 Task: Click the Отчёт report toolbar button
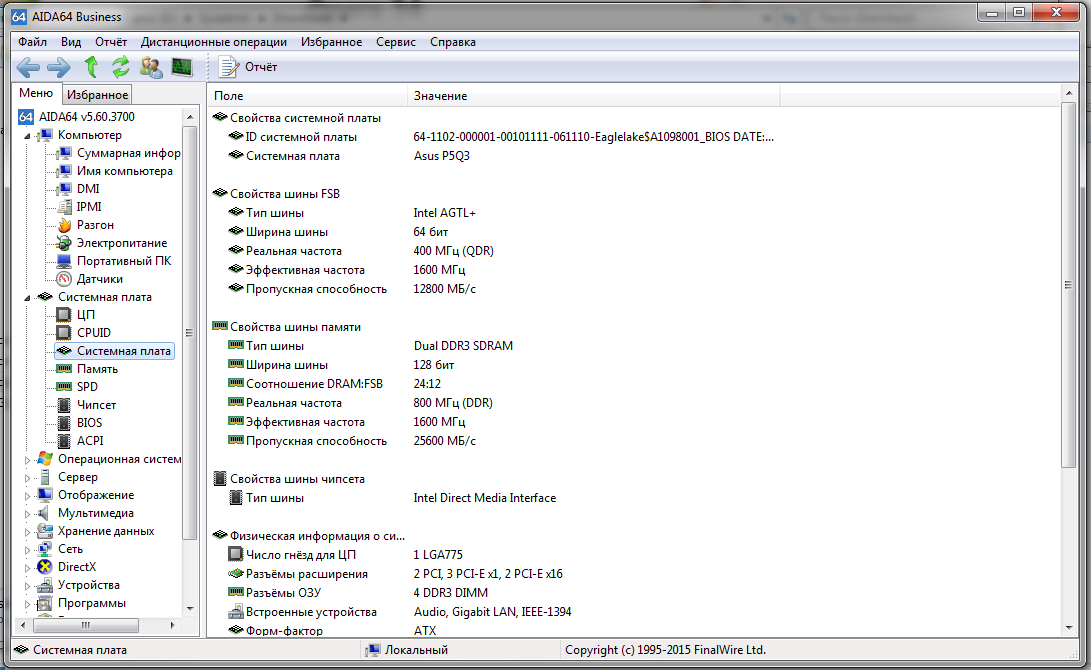248,67
